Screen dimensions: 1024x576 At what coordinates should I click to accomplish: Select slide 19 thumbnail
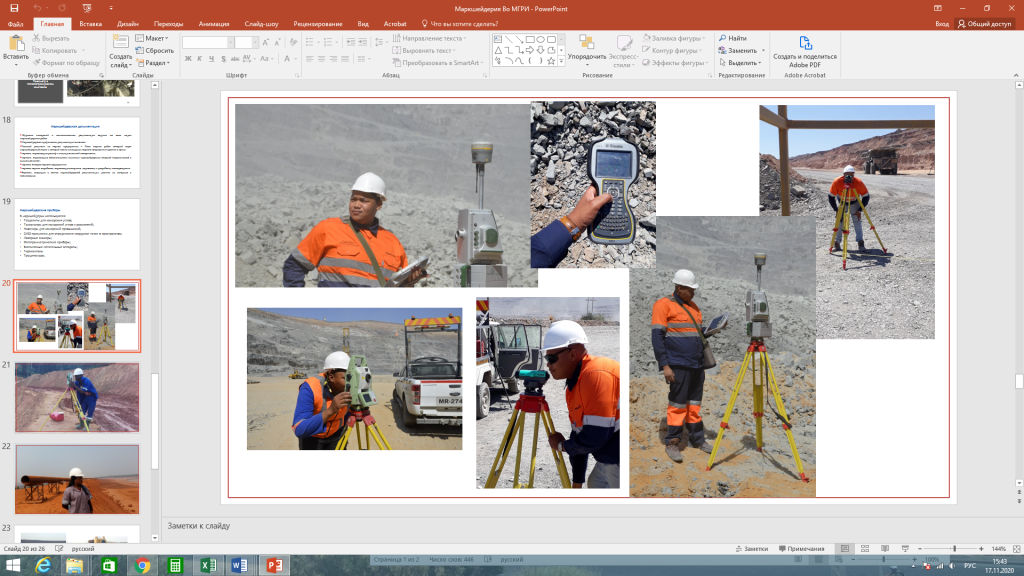[x=77, y=234]
